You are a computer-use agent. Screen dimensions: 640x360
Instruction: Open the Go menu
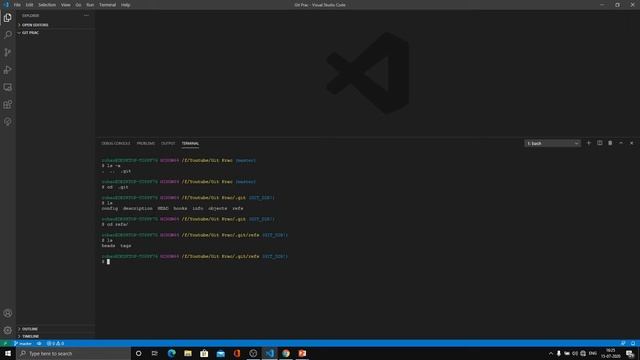point(78,5)
